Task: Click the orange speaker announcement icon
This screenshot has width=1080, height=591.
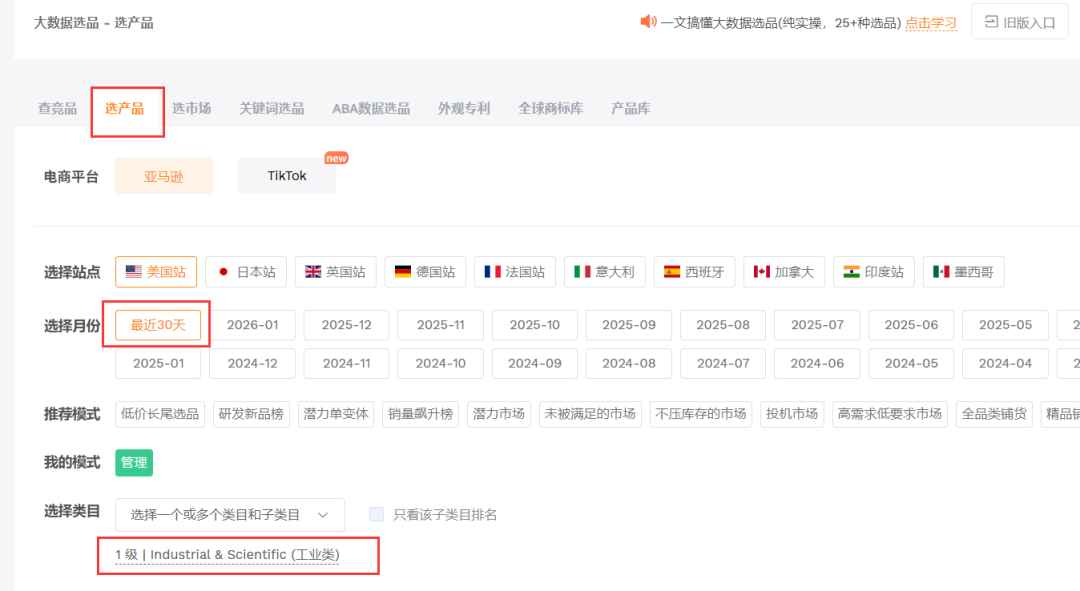Action: tap(649, 22)
